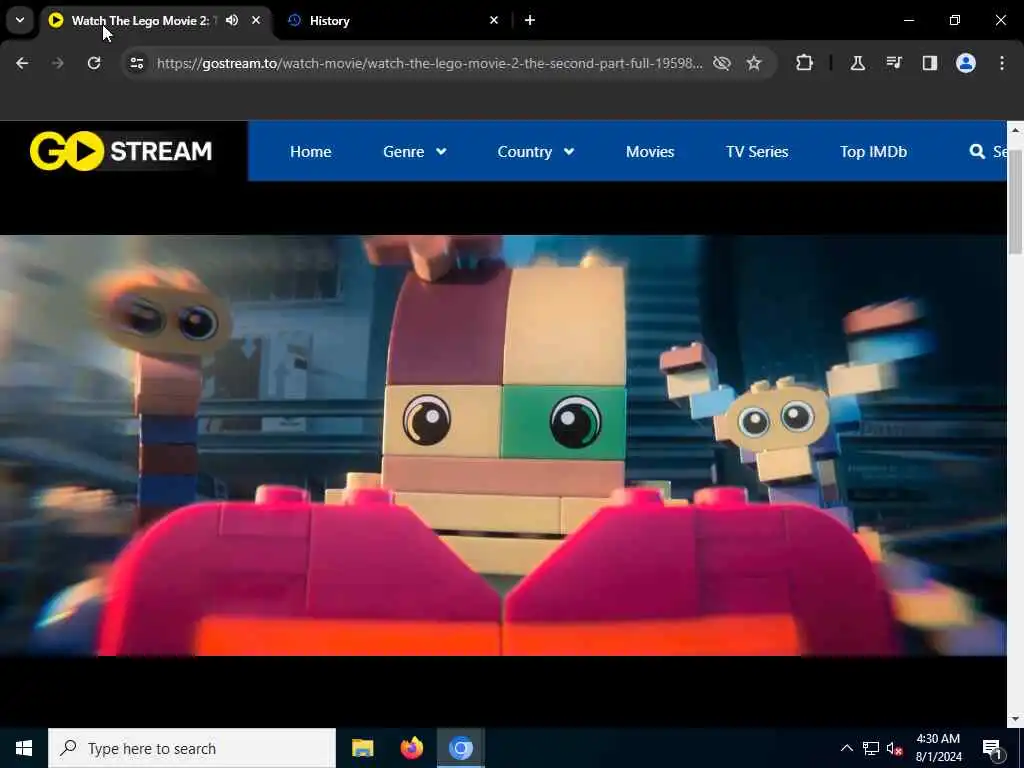Open the Chrome profile avatar
The width and height of the screenshot is (1024, 768).
point(966,63)
